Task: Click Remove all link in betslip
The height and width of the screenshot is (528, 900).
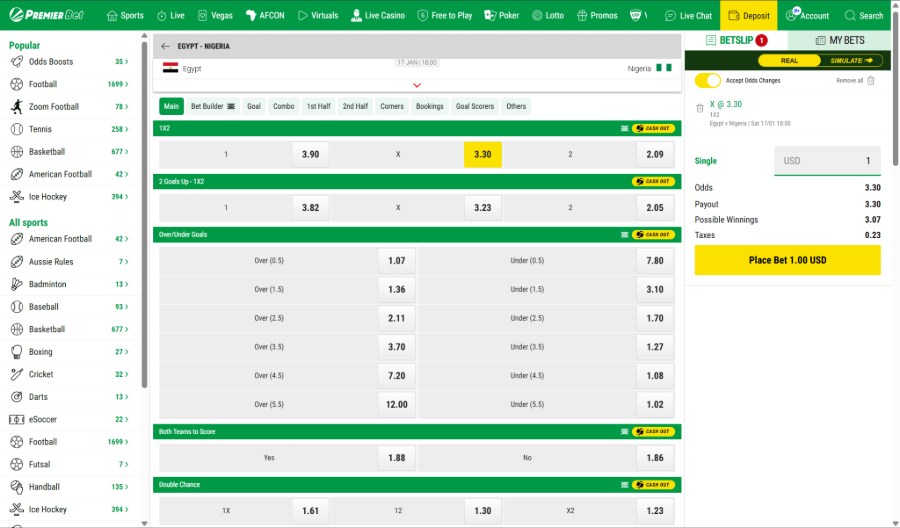Action: [x=849, y=80]
